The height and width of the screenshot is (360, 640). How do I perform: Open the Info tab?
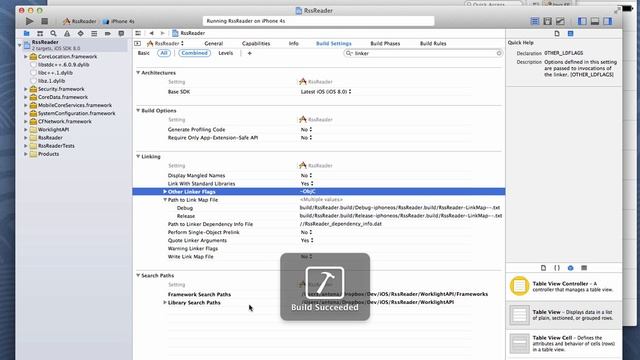293,43
